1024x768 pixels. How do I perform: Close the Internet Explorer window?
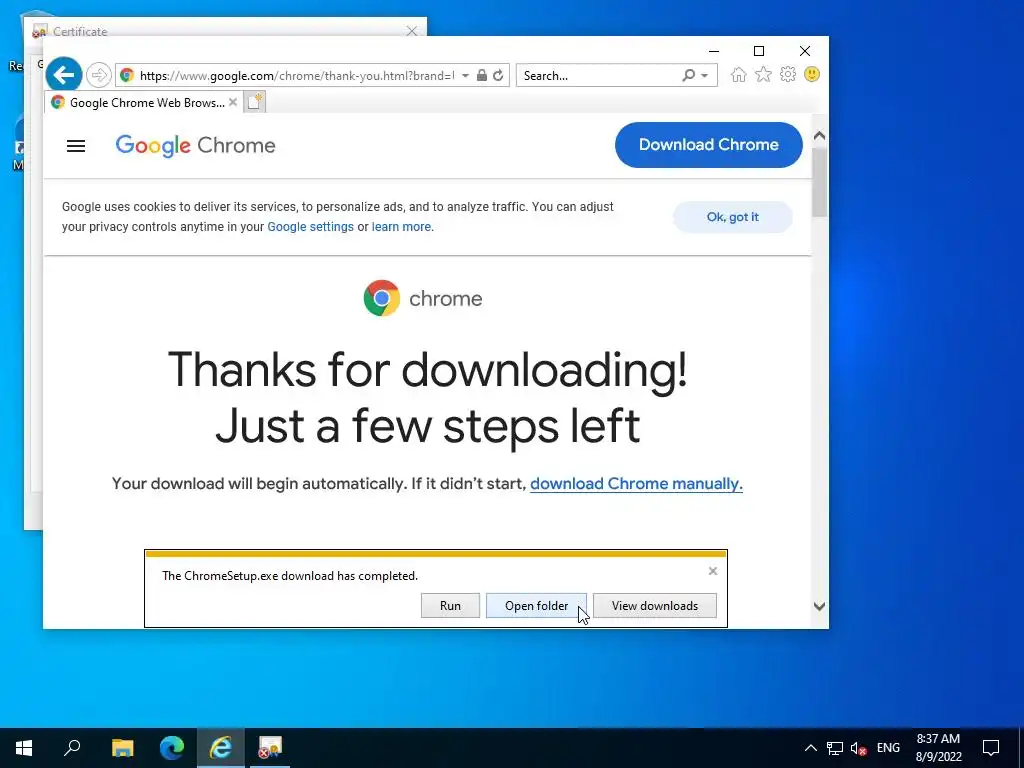click(x=805, y=51)
